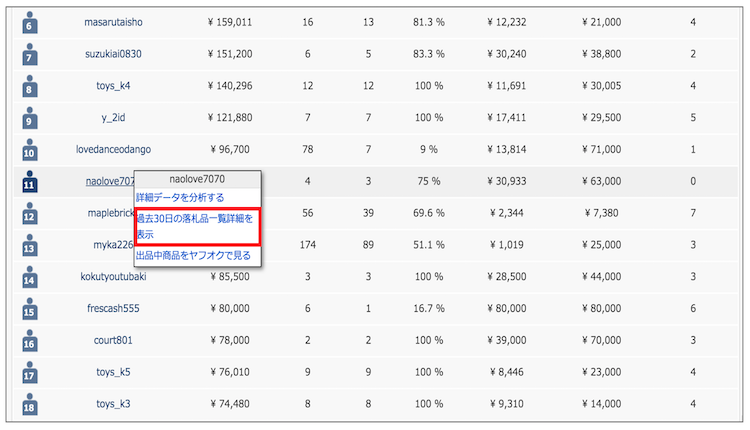Click the rank 6 seller icon

coord(29,23)
